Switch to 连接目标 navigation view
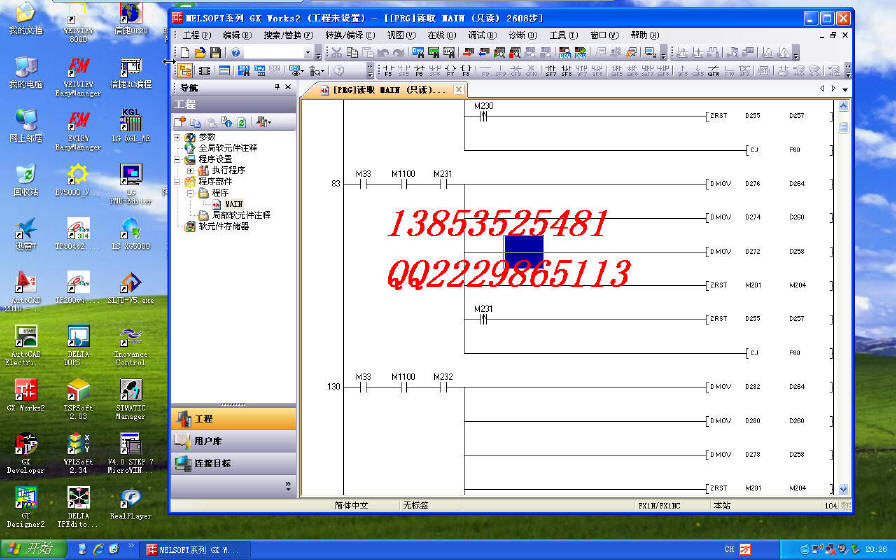This screenshot has height=560, width=896. [x=232, y=463]
